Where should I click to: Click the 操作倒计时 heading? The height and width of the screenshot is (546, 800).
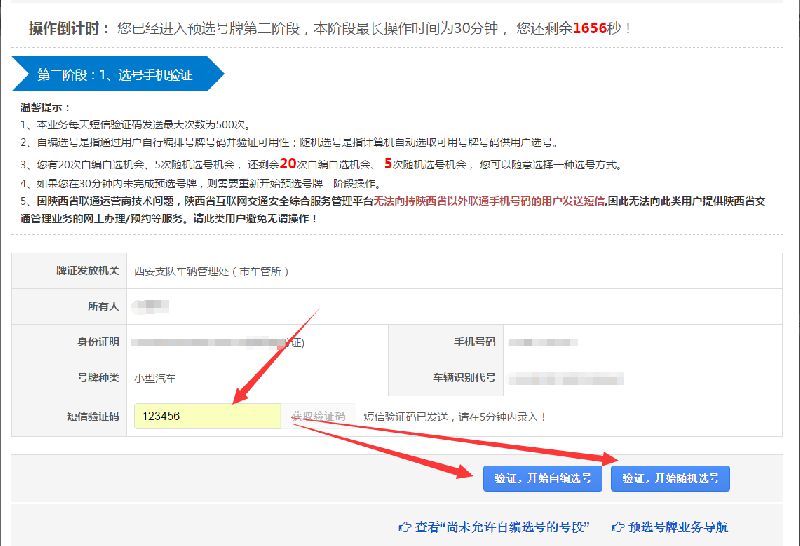click(x=69, y=28)
